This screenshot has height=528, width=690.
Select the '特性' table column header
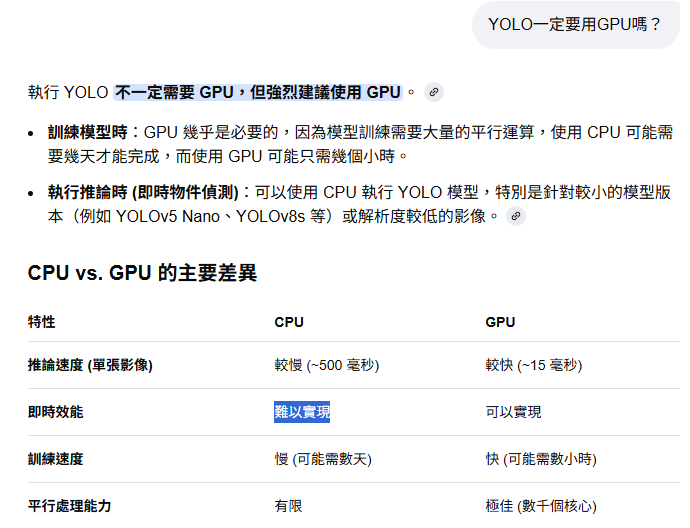point(42,322)
